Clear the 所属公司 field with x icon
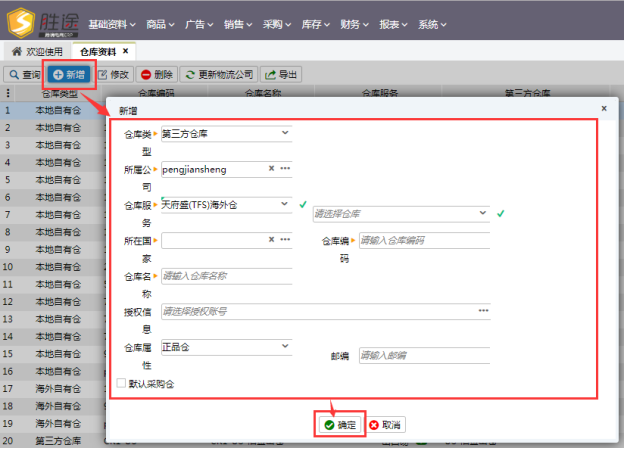Image resolution: width=624 pixels, height=449 pixels. (x=271, y=169)
